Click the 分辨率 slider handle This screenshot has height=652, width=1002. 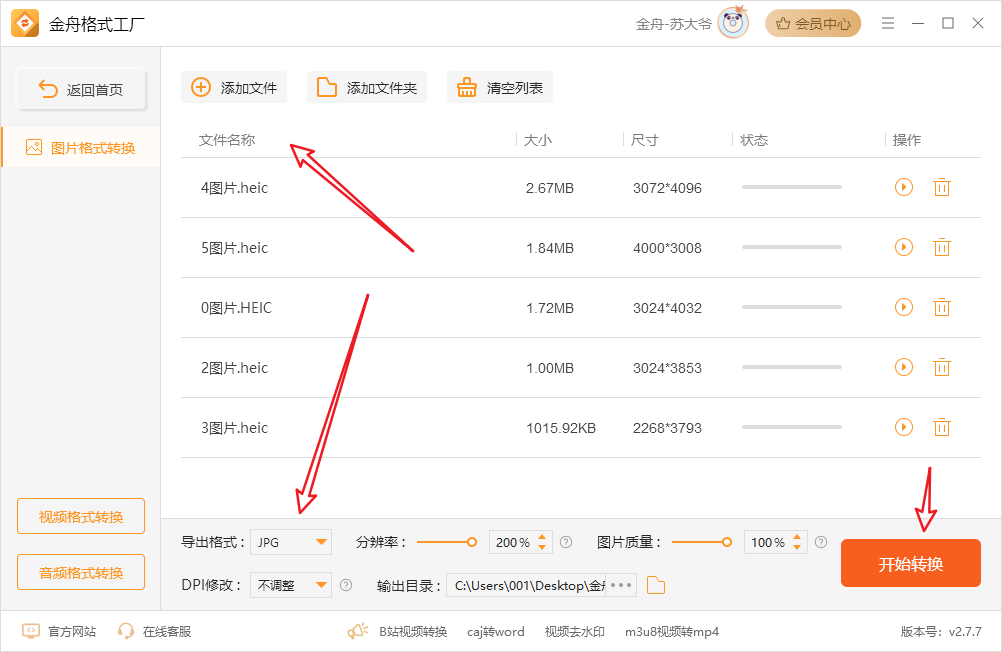(x=471, y=542)
